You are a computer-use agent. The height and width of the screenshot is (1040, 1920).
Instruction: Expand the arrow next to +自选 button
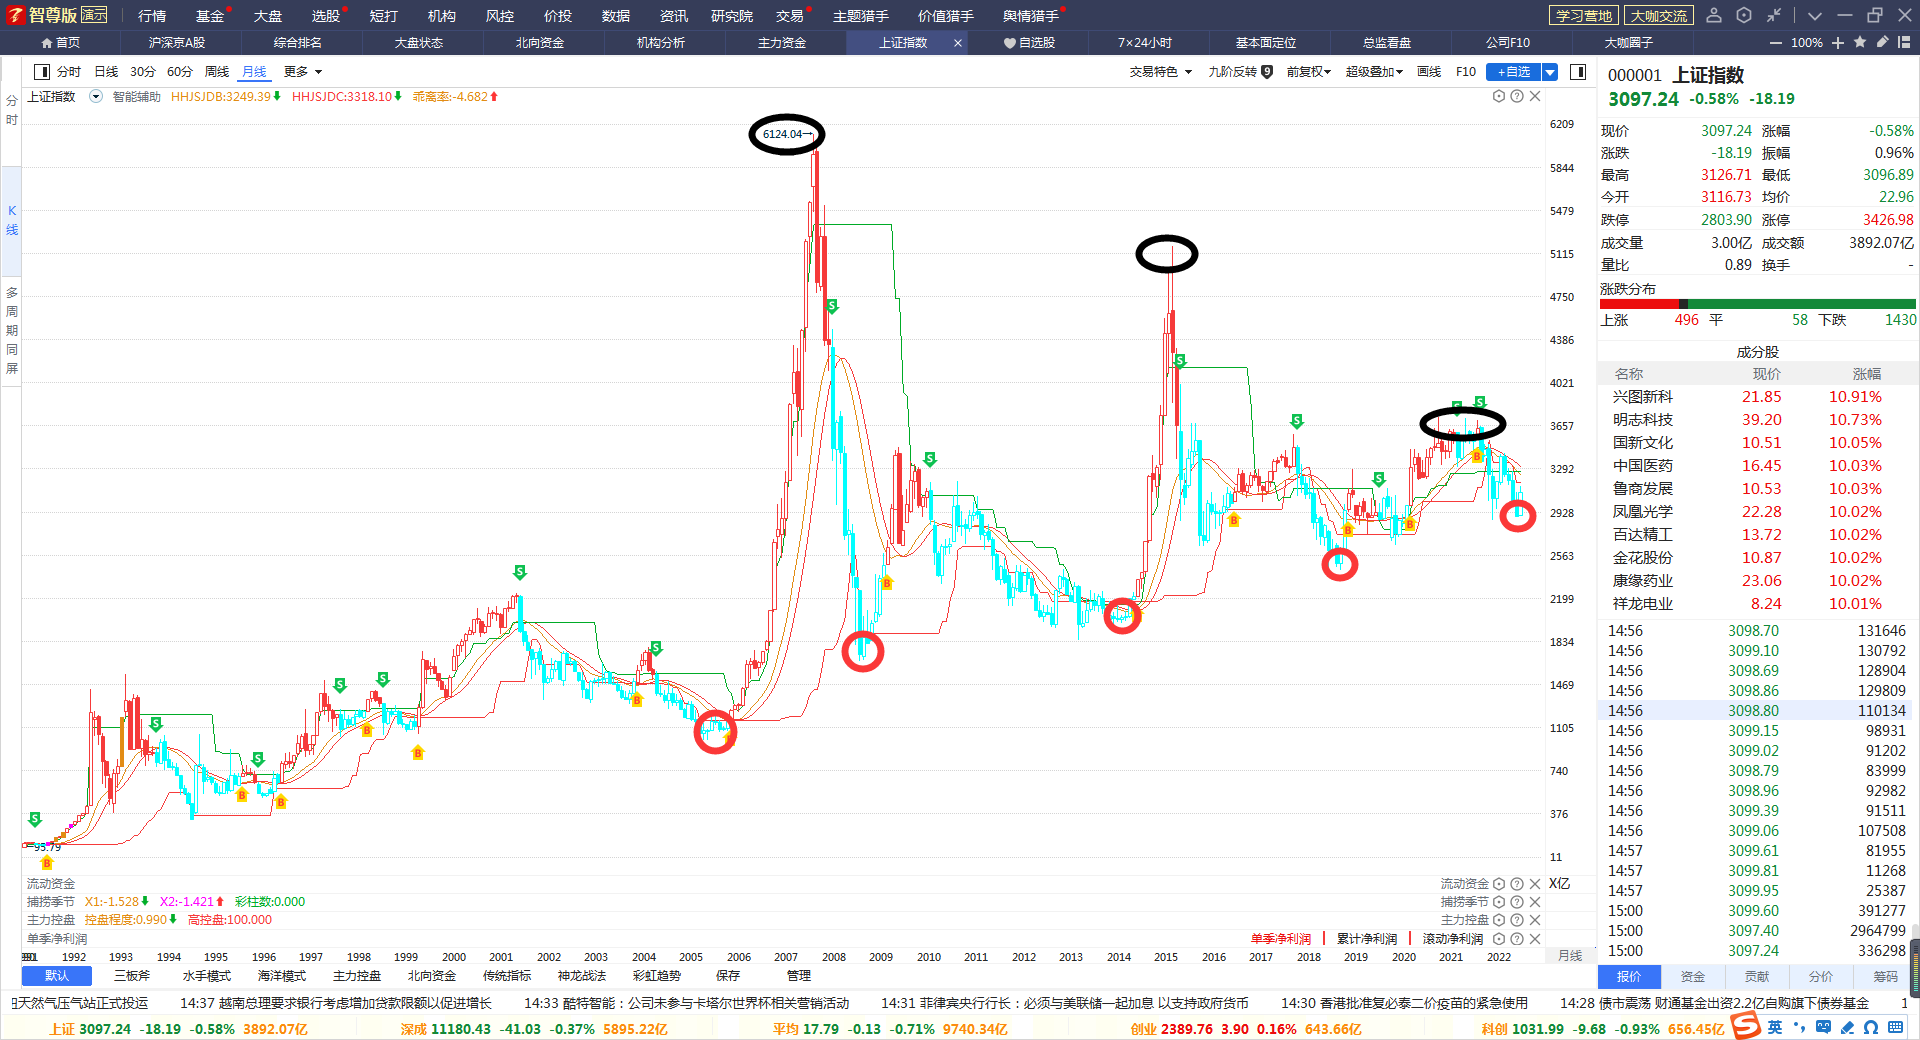tap(1550, 72)
